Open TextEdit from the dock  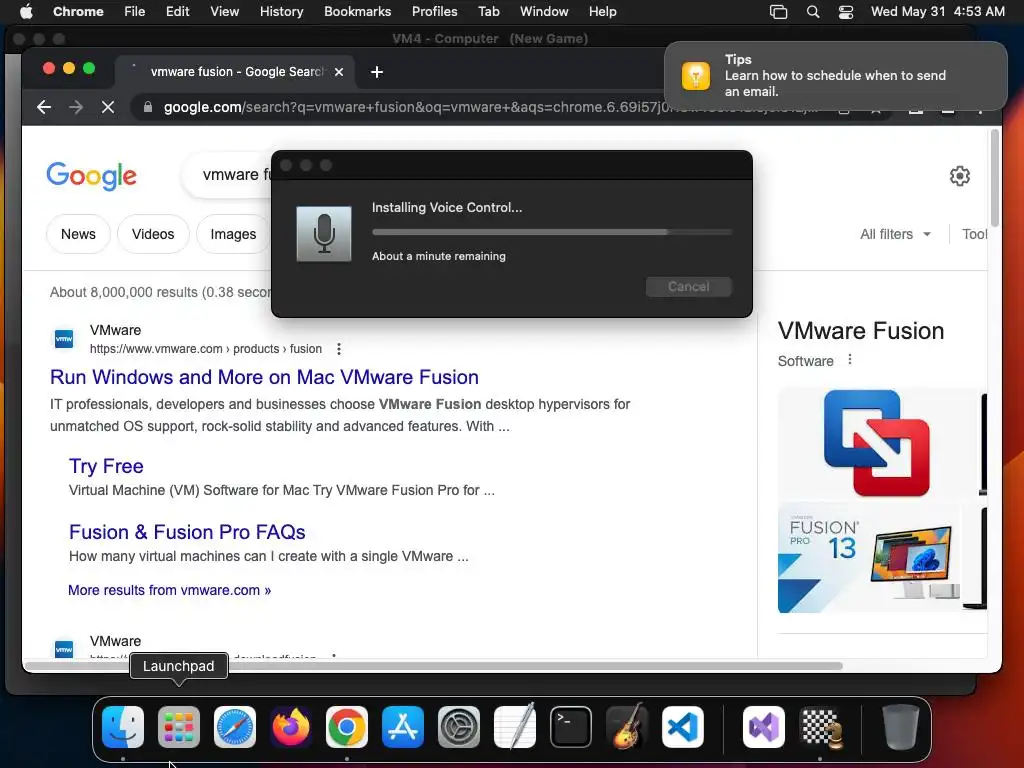click(x=515, y=727)
